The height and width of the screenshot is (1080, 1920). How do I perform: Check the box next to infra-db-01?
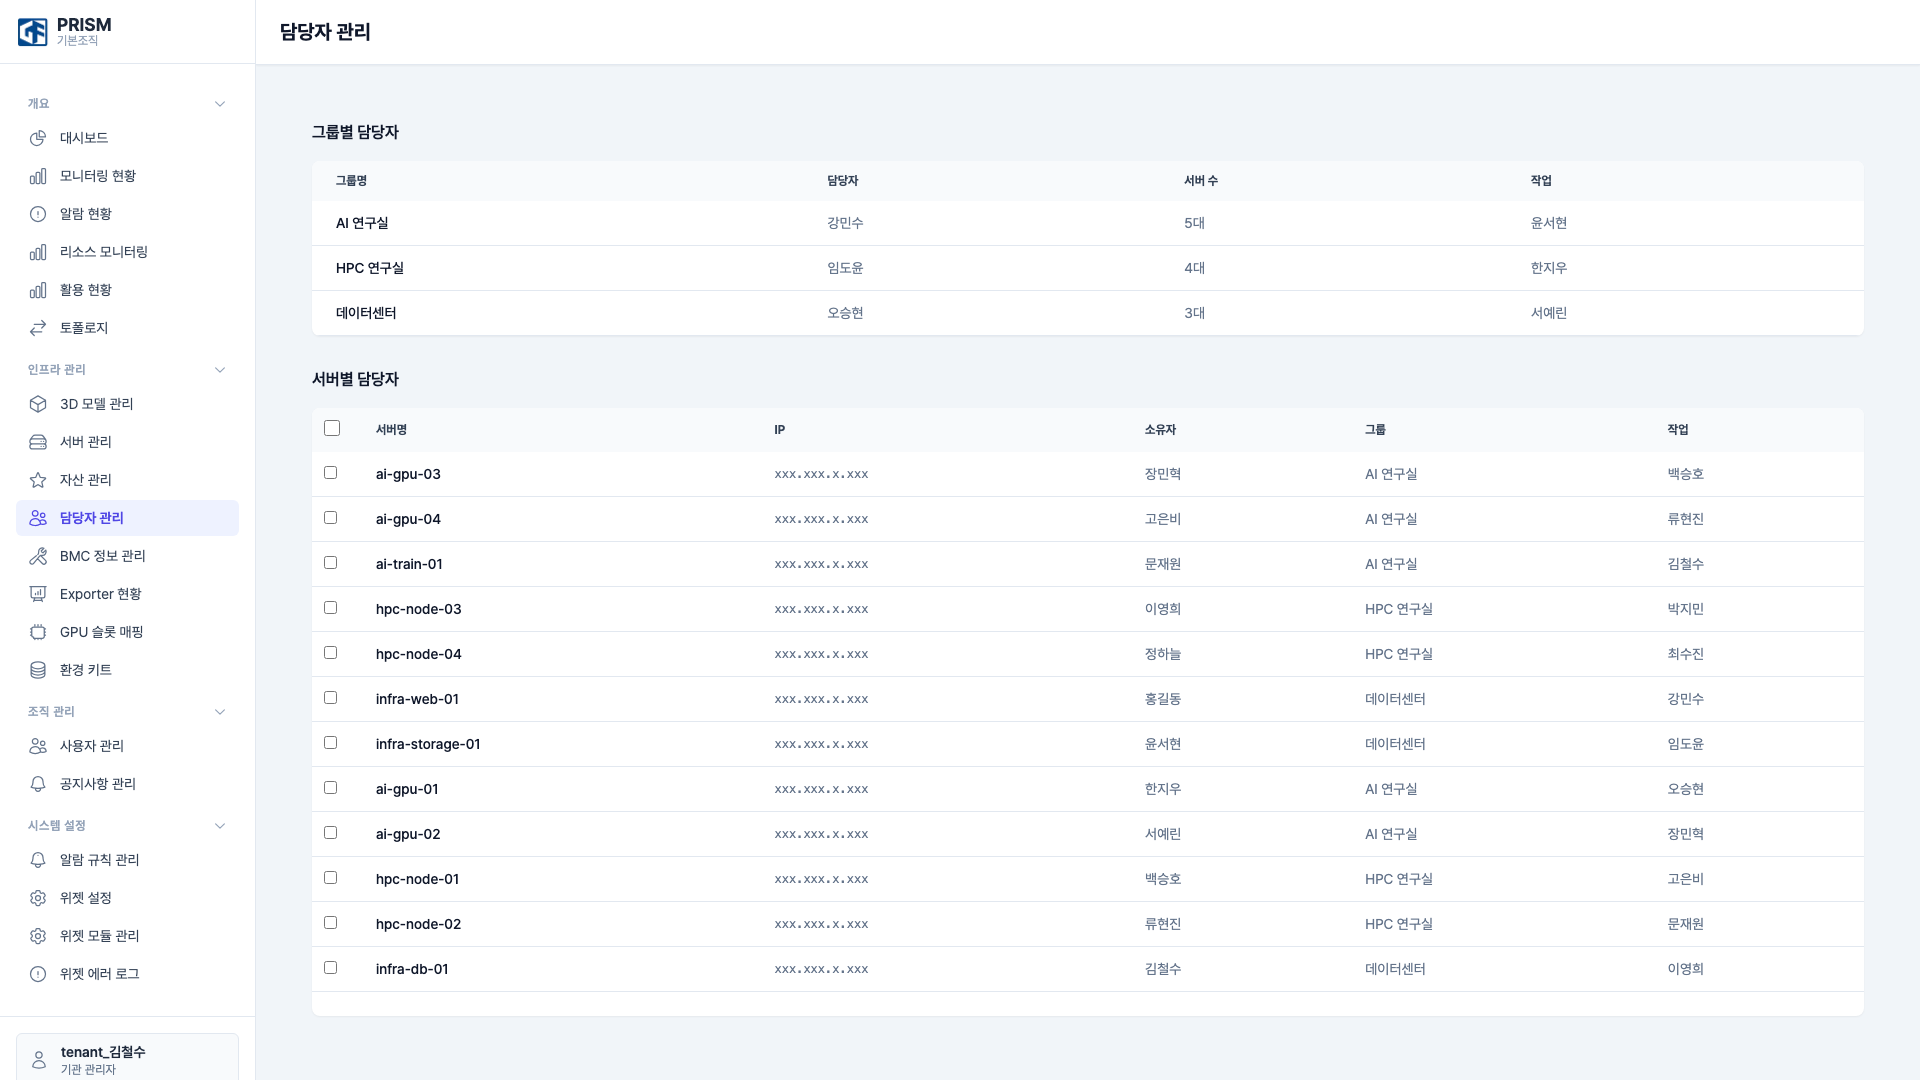coord(331,968)
